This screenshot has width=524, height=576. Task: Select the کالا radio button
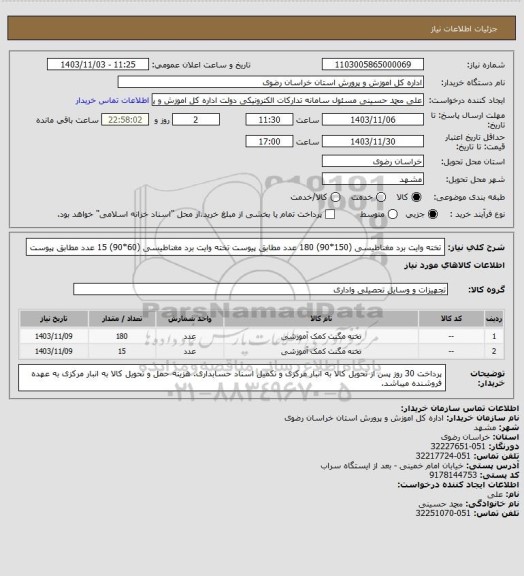coord(416,197)
